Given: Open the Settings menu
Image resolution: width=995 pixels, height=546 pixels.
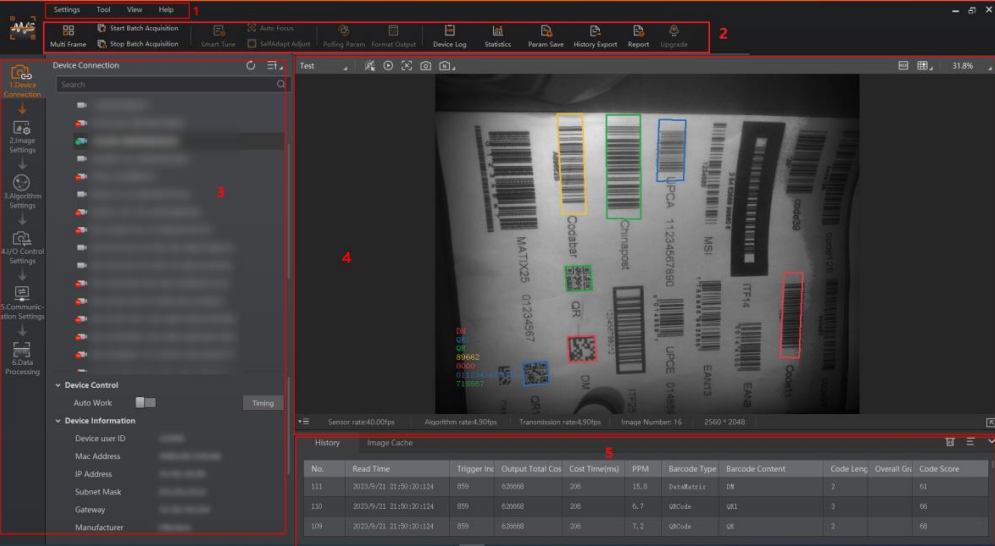Looking at the screenshot, I should (x=67, y=10).
